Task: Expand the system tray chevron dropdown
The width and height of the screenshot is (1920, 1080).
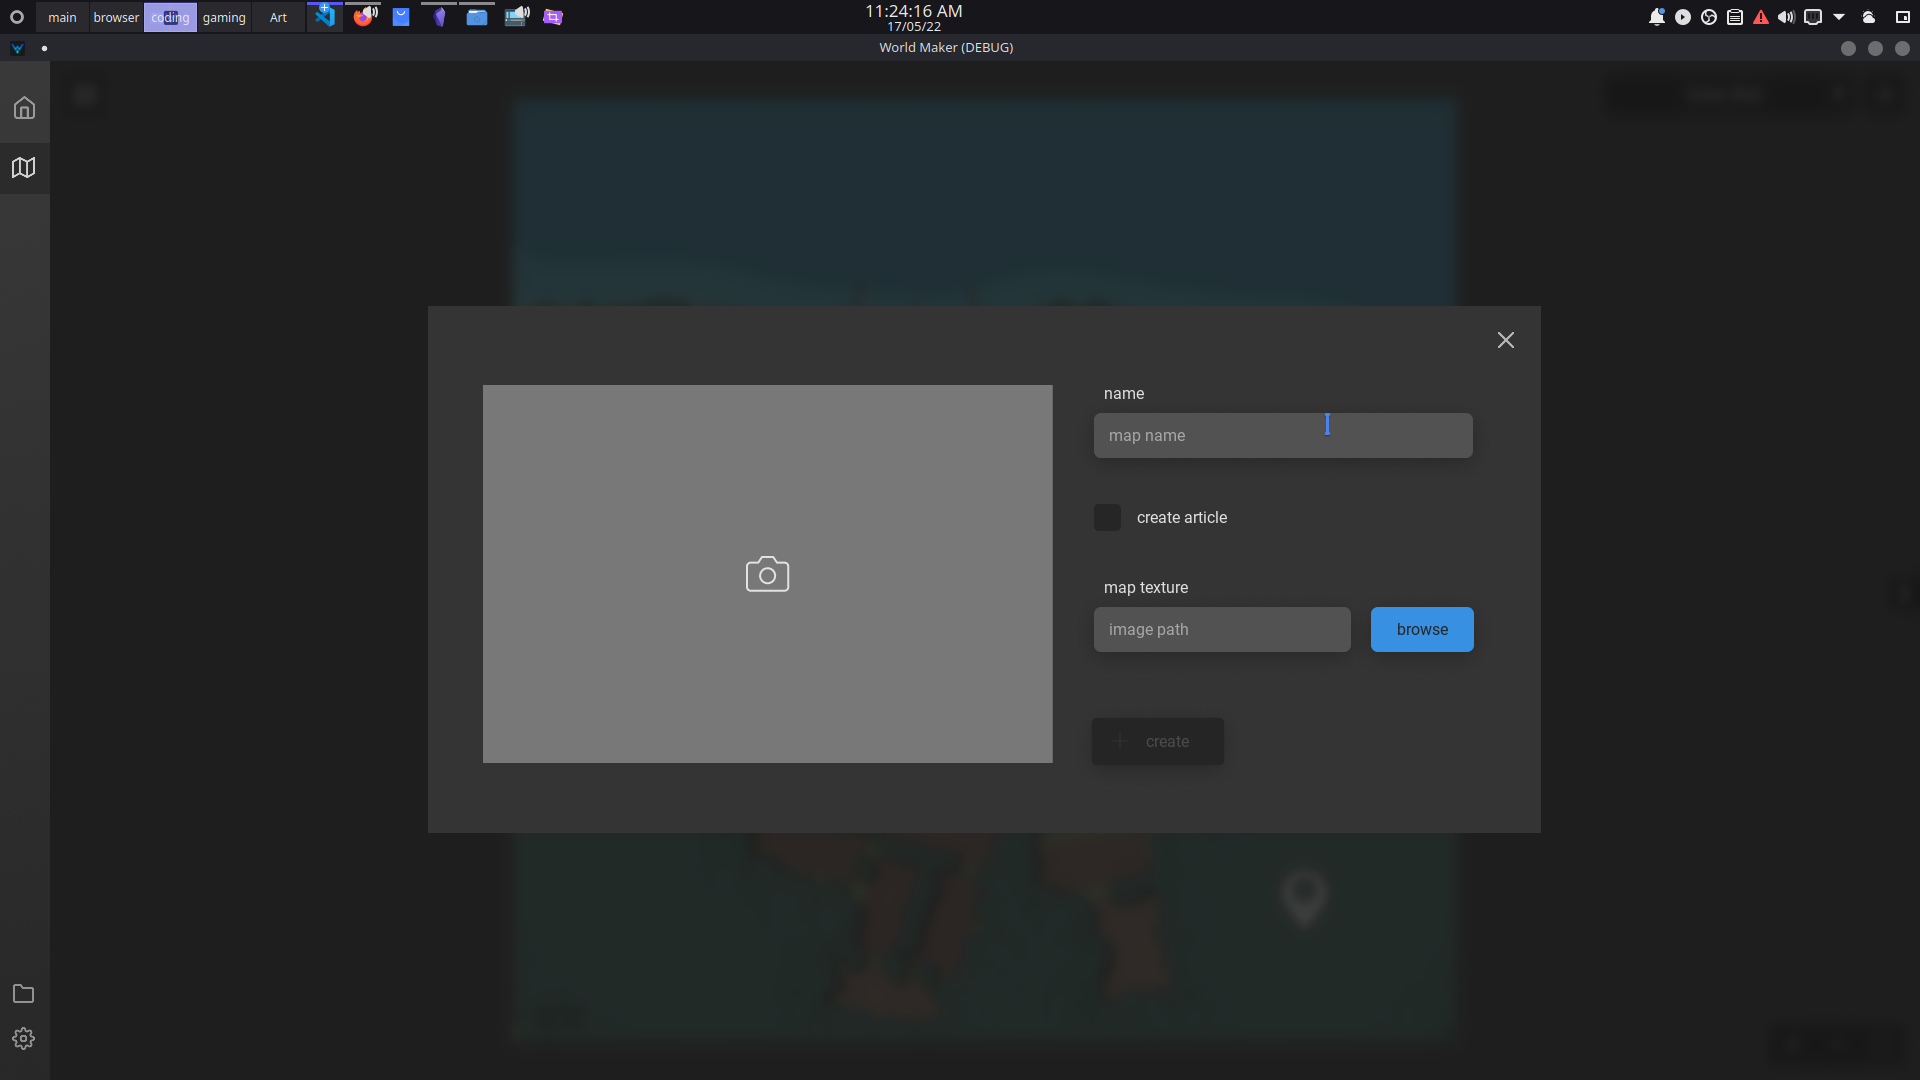Action: 1840,17
